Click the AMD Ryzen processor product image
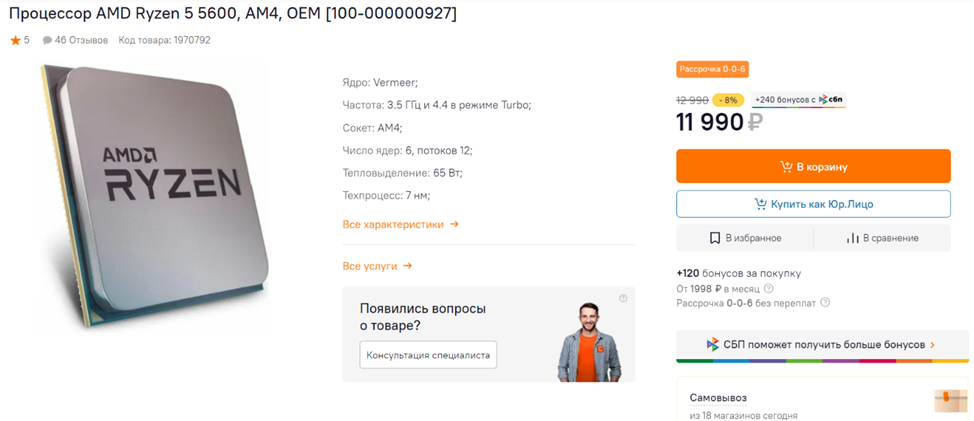The image size is (974, 421). tap(156, 195)
